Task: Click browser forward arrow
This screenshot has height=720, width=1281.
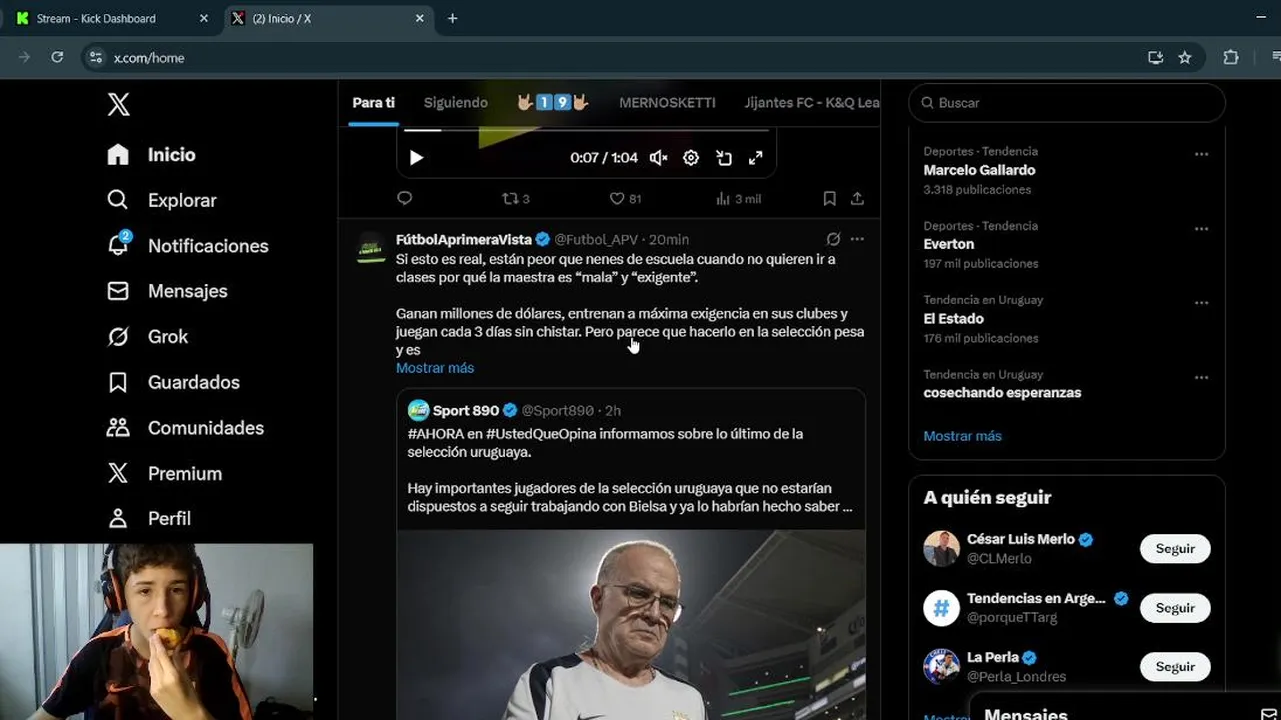Action: (x=24, y=57)
